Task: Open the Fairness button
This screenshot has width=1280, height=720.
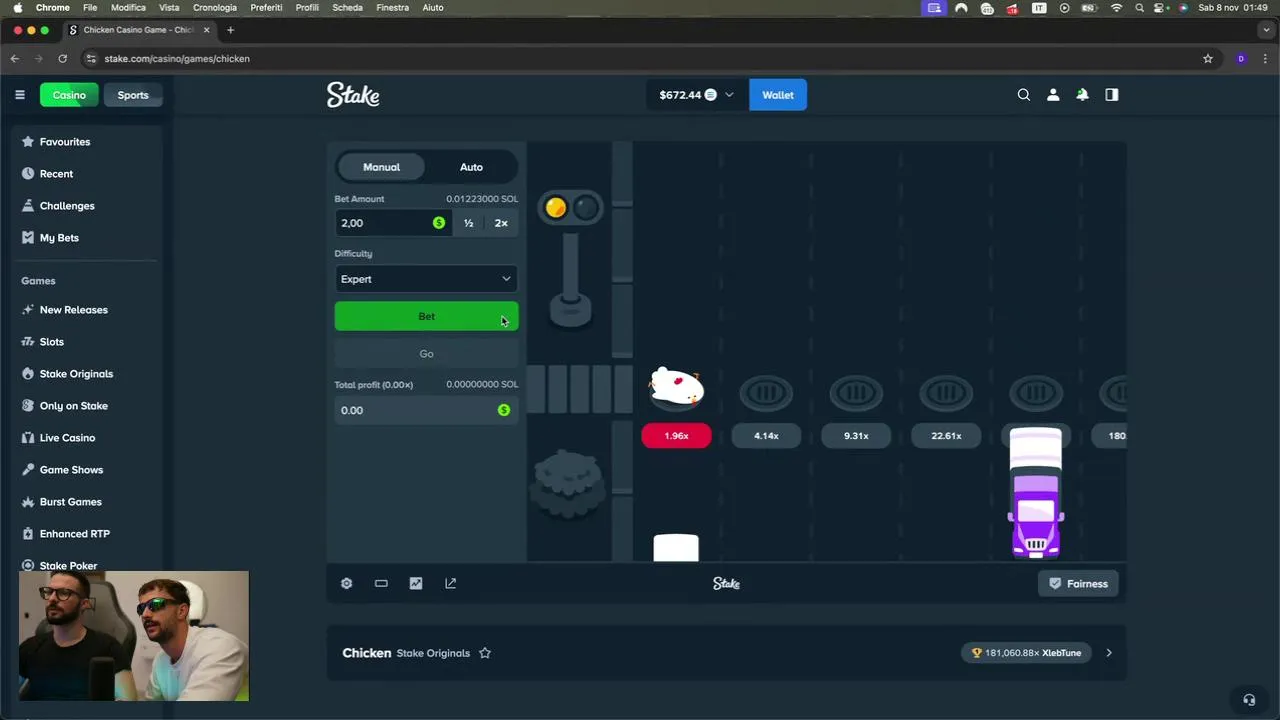Action: (x=1078, y=584)
